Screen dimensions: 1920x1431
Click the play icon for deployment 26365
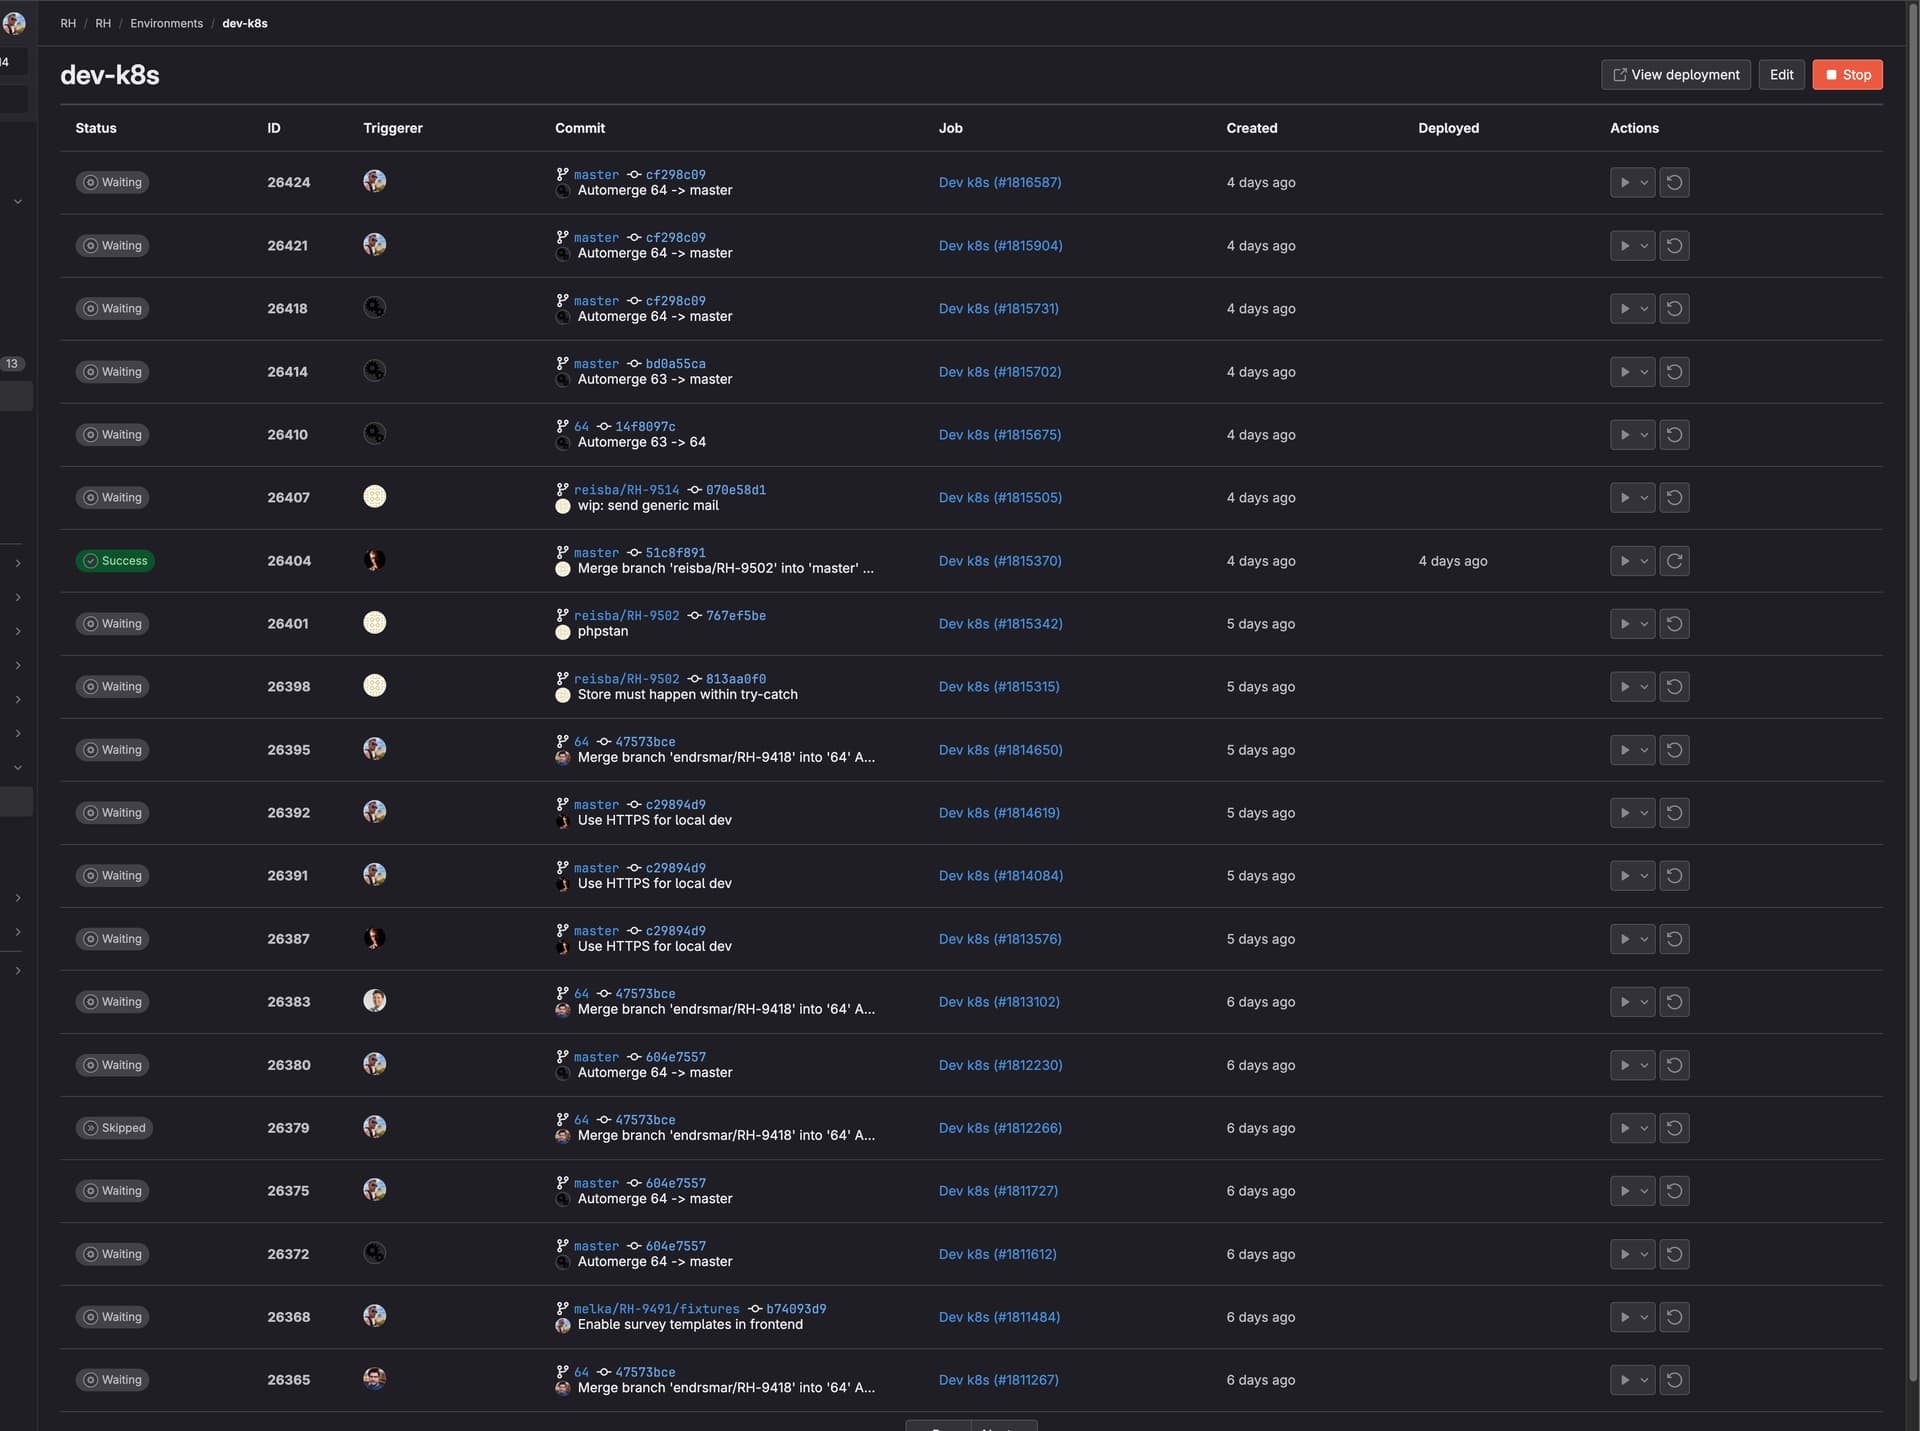click(x=1626, y=1380)
